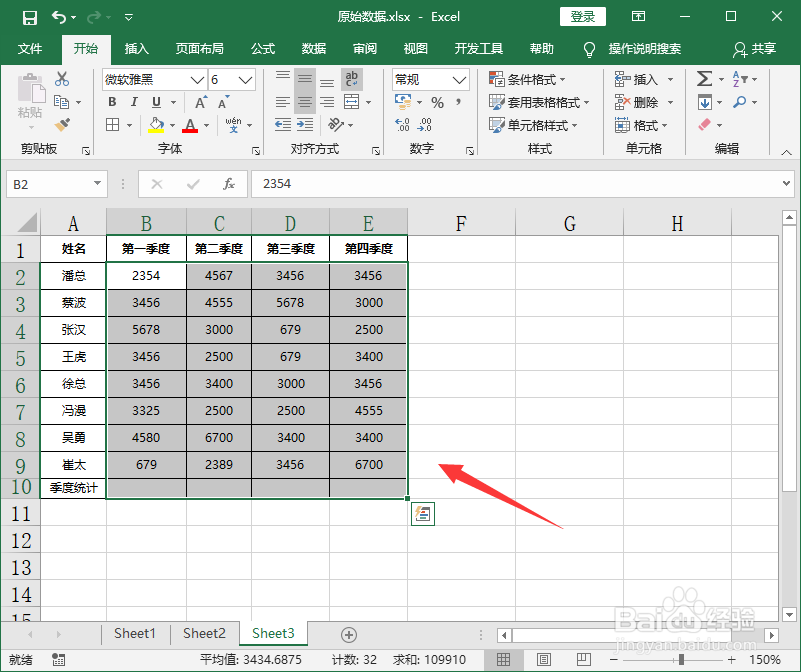Click the Fill down icon

point(705,102)
